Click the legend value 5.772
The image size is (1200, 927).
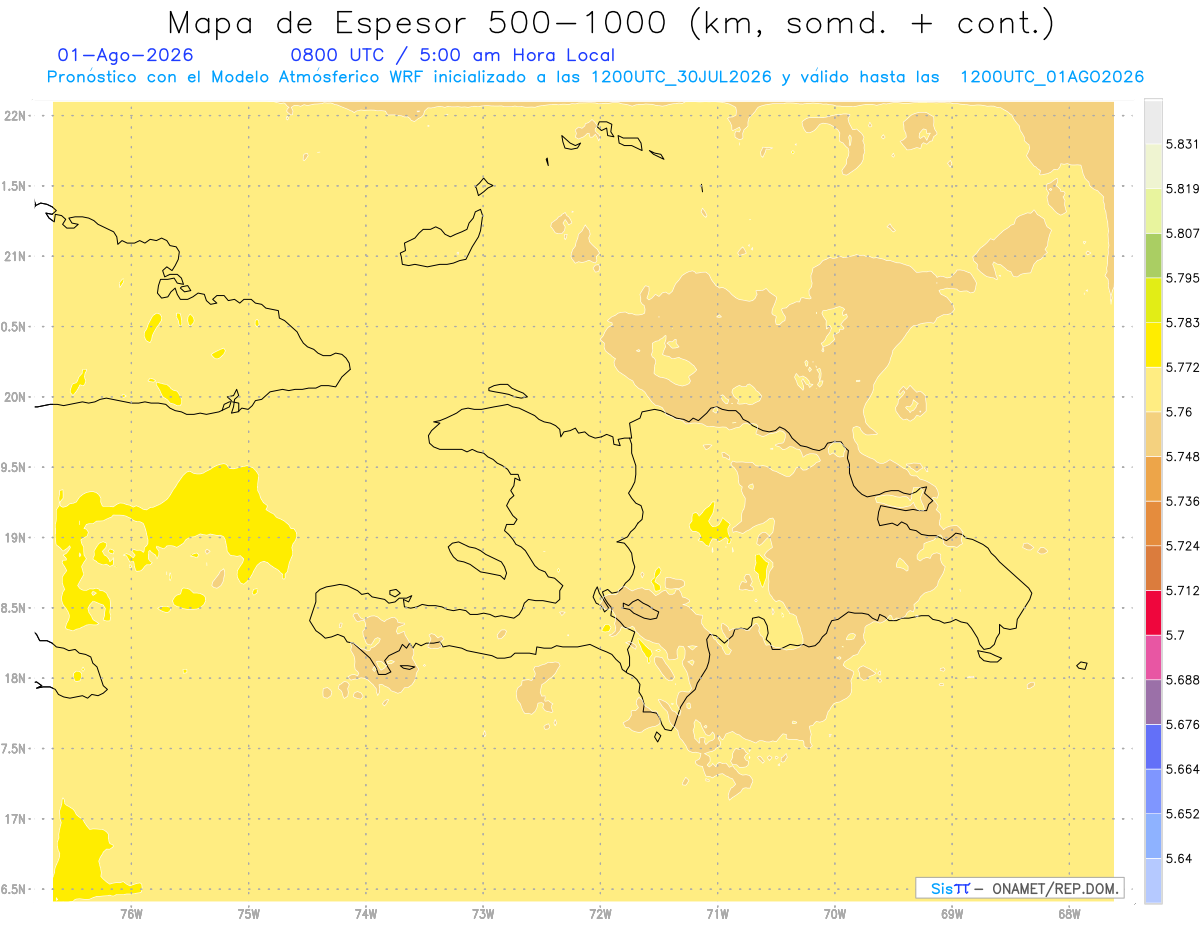[1182, 367]
